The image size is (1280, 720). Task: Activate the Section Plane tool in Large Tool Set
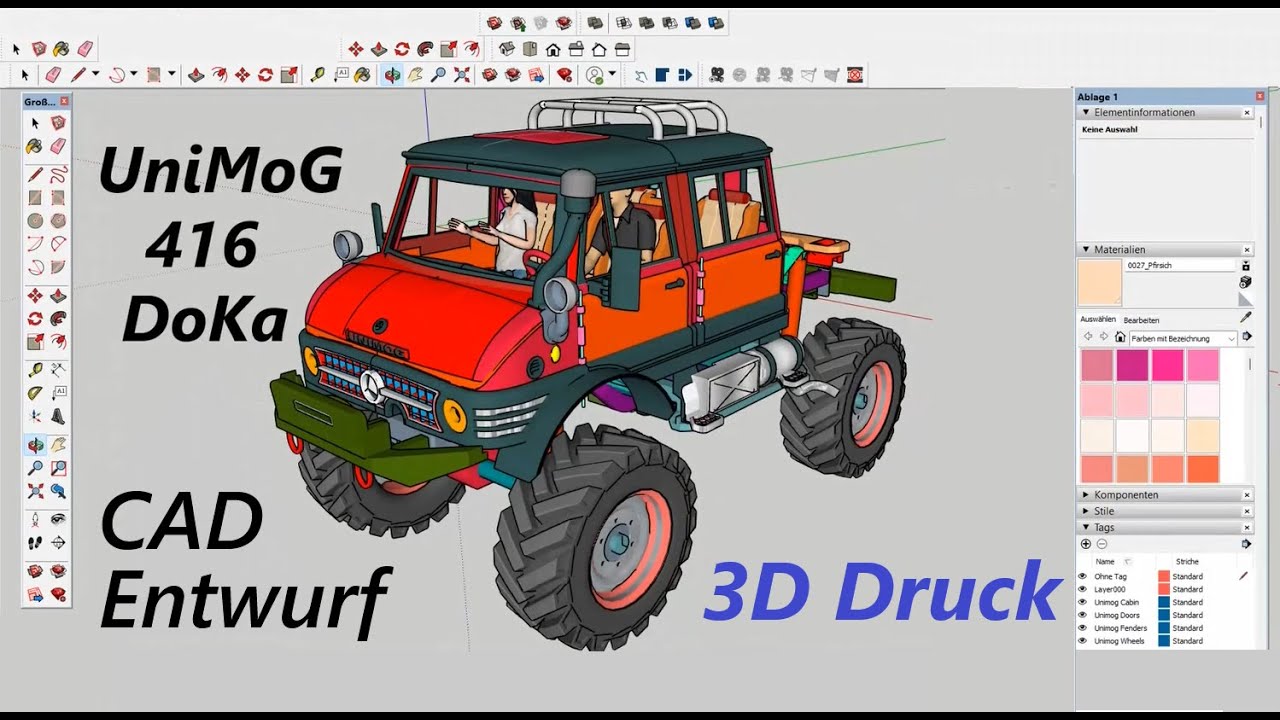point(58,543)
